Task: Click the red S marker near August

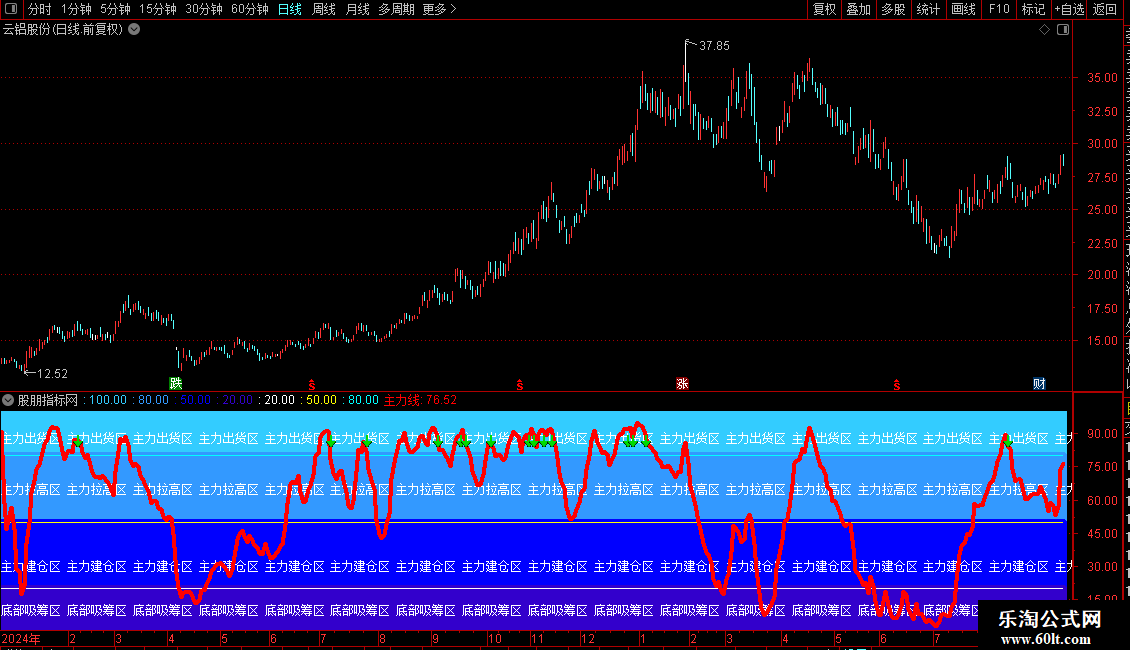Action: click(x=311, y=385)
